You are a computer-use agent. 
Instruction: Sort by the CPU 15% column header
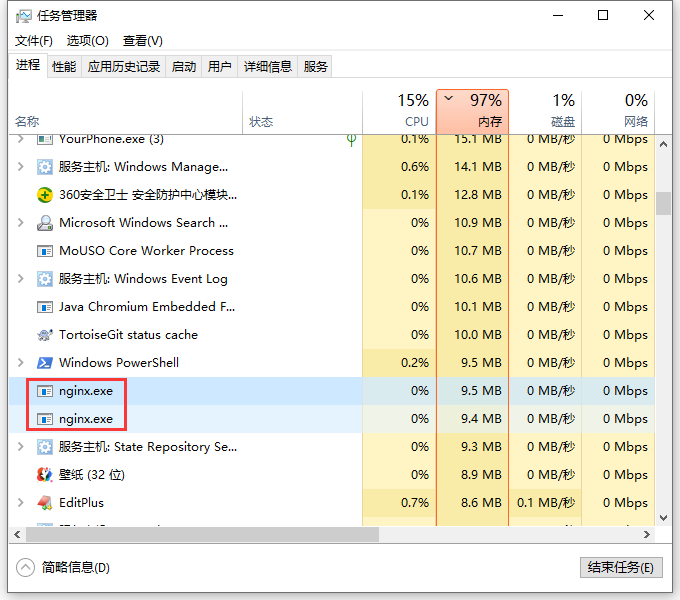click(x=399, y=113)
